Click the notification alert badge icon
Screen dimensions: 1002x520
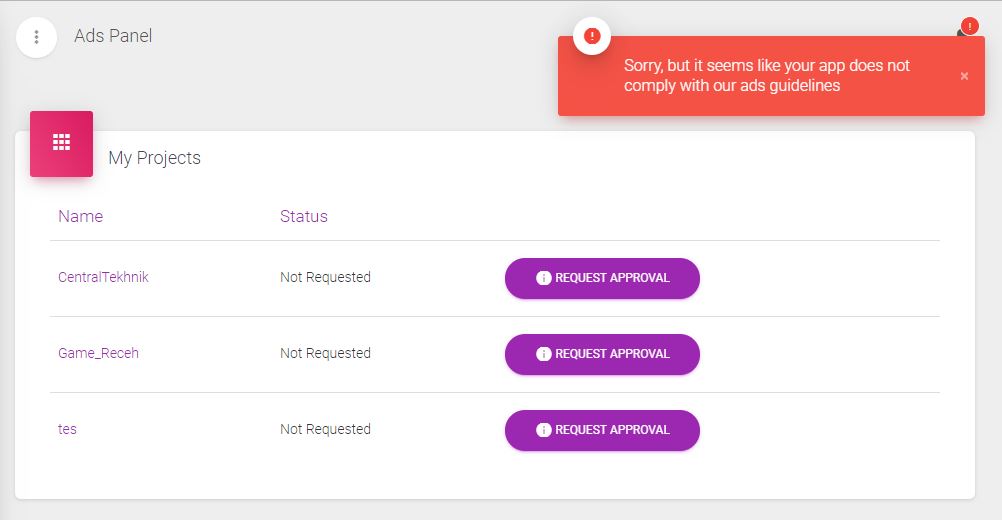click(x=968, y=27)
